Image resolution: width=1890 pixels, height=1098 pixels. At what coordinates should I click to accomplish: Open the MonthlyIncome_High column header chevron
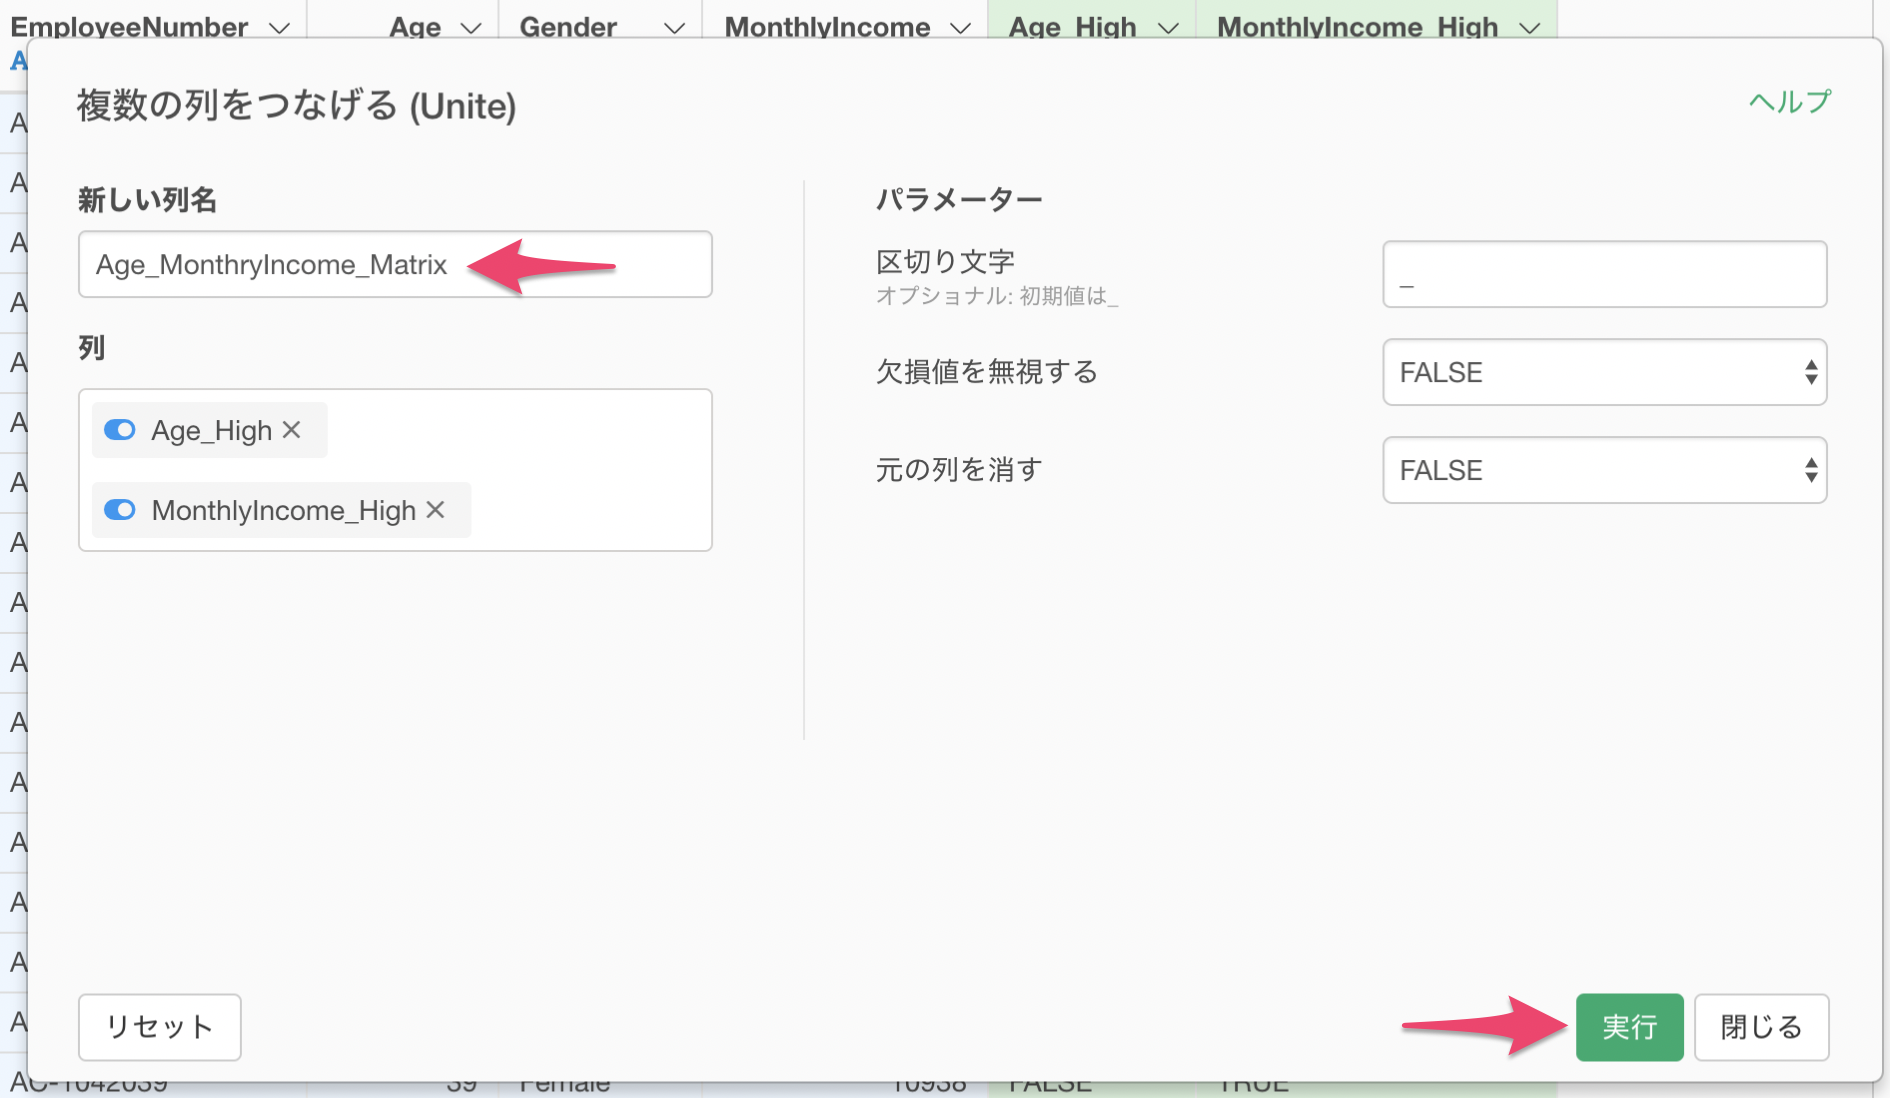(1529, 27)
